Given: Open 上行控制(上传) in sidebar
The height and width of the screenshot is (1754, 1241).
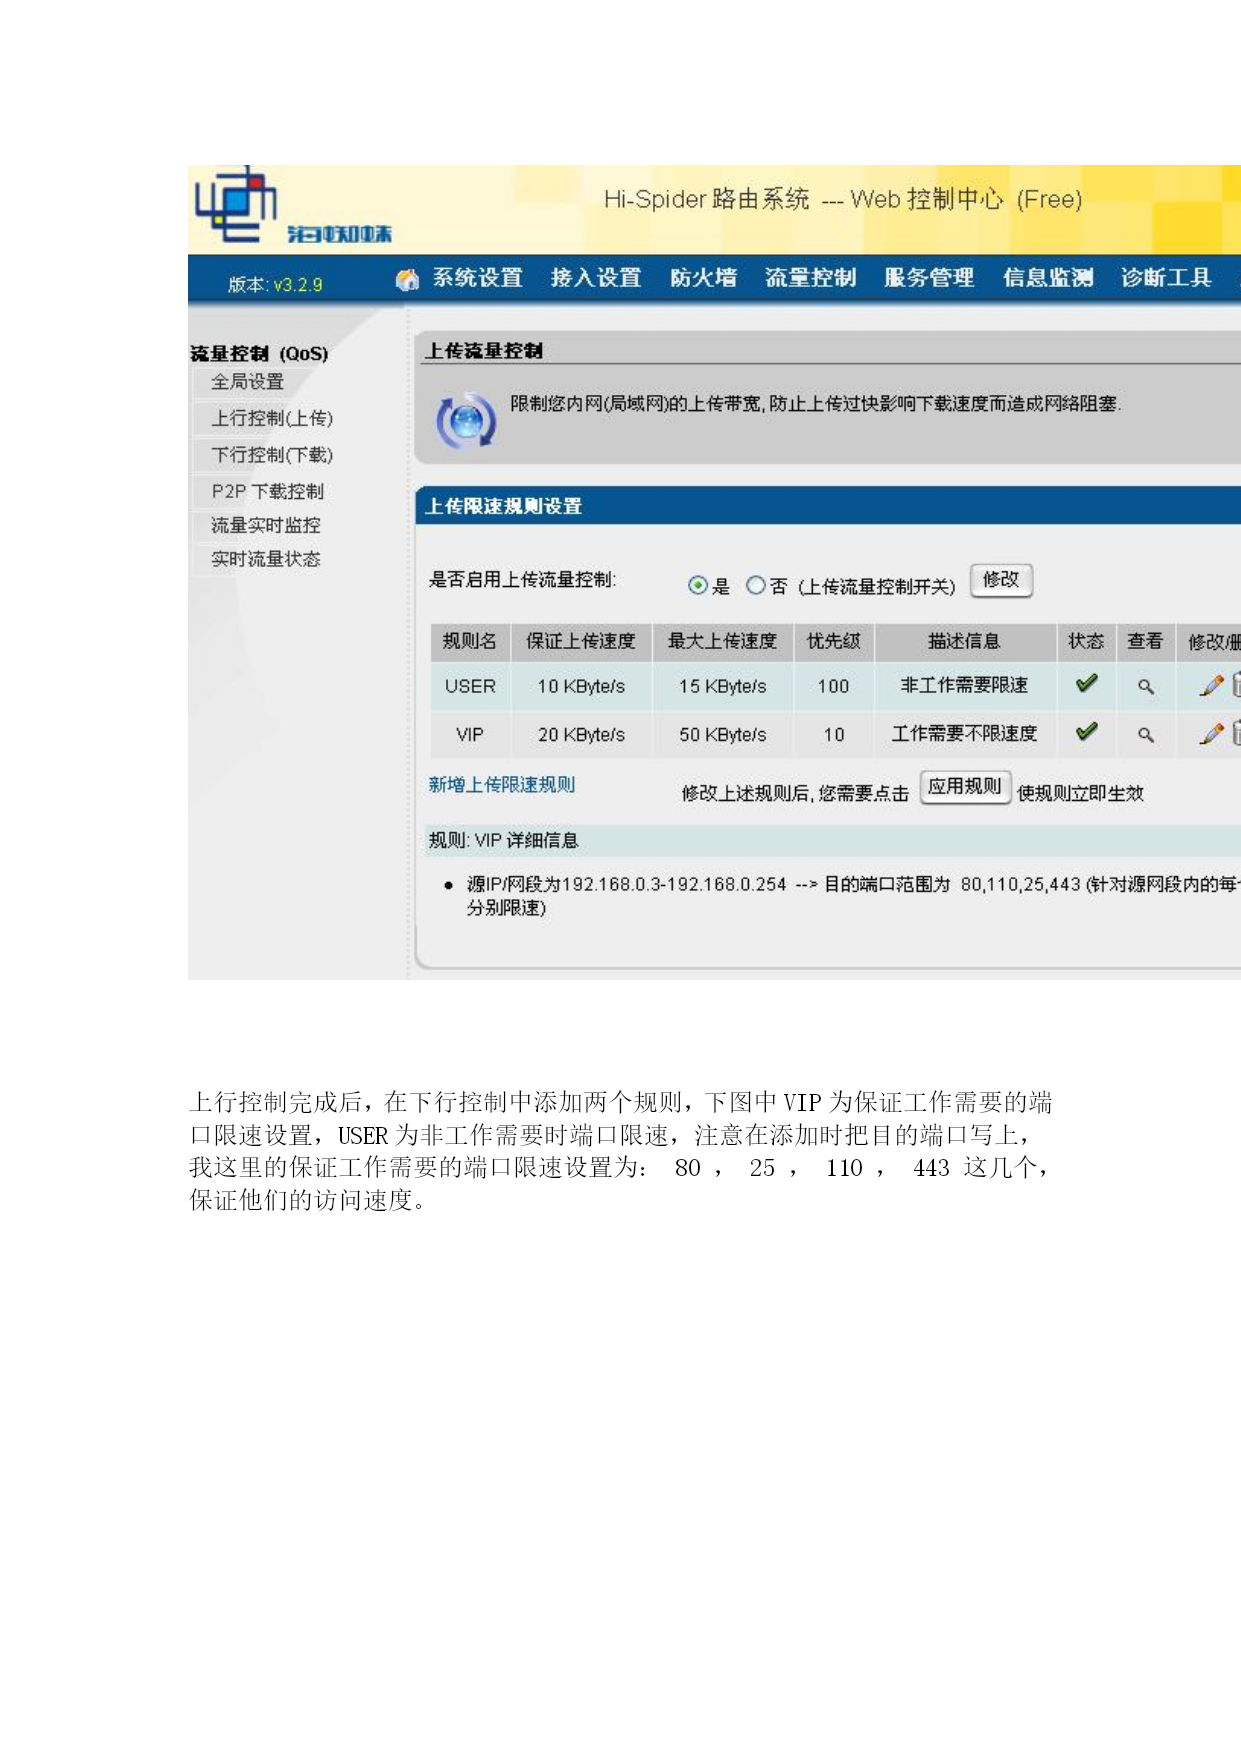Looking at the screenshot, I should click(x=272, y=418).
